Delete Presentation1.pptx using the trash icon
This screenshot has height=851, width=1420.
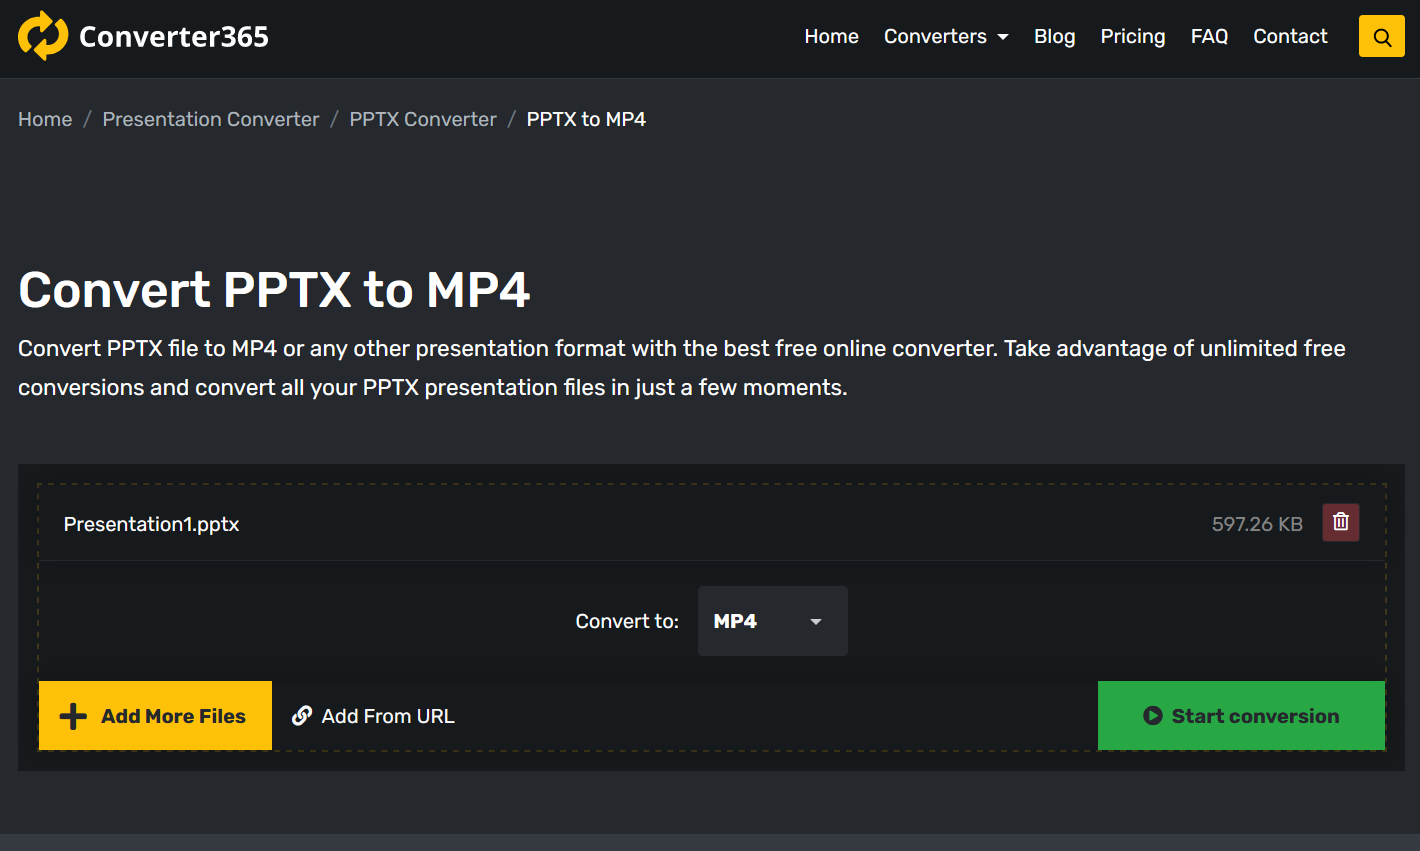(x=1340, y=522)
